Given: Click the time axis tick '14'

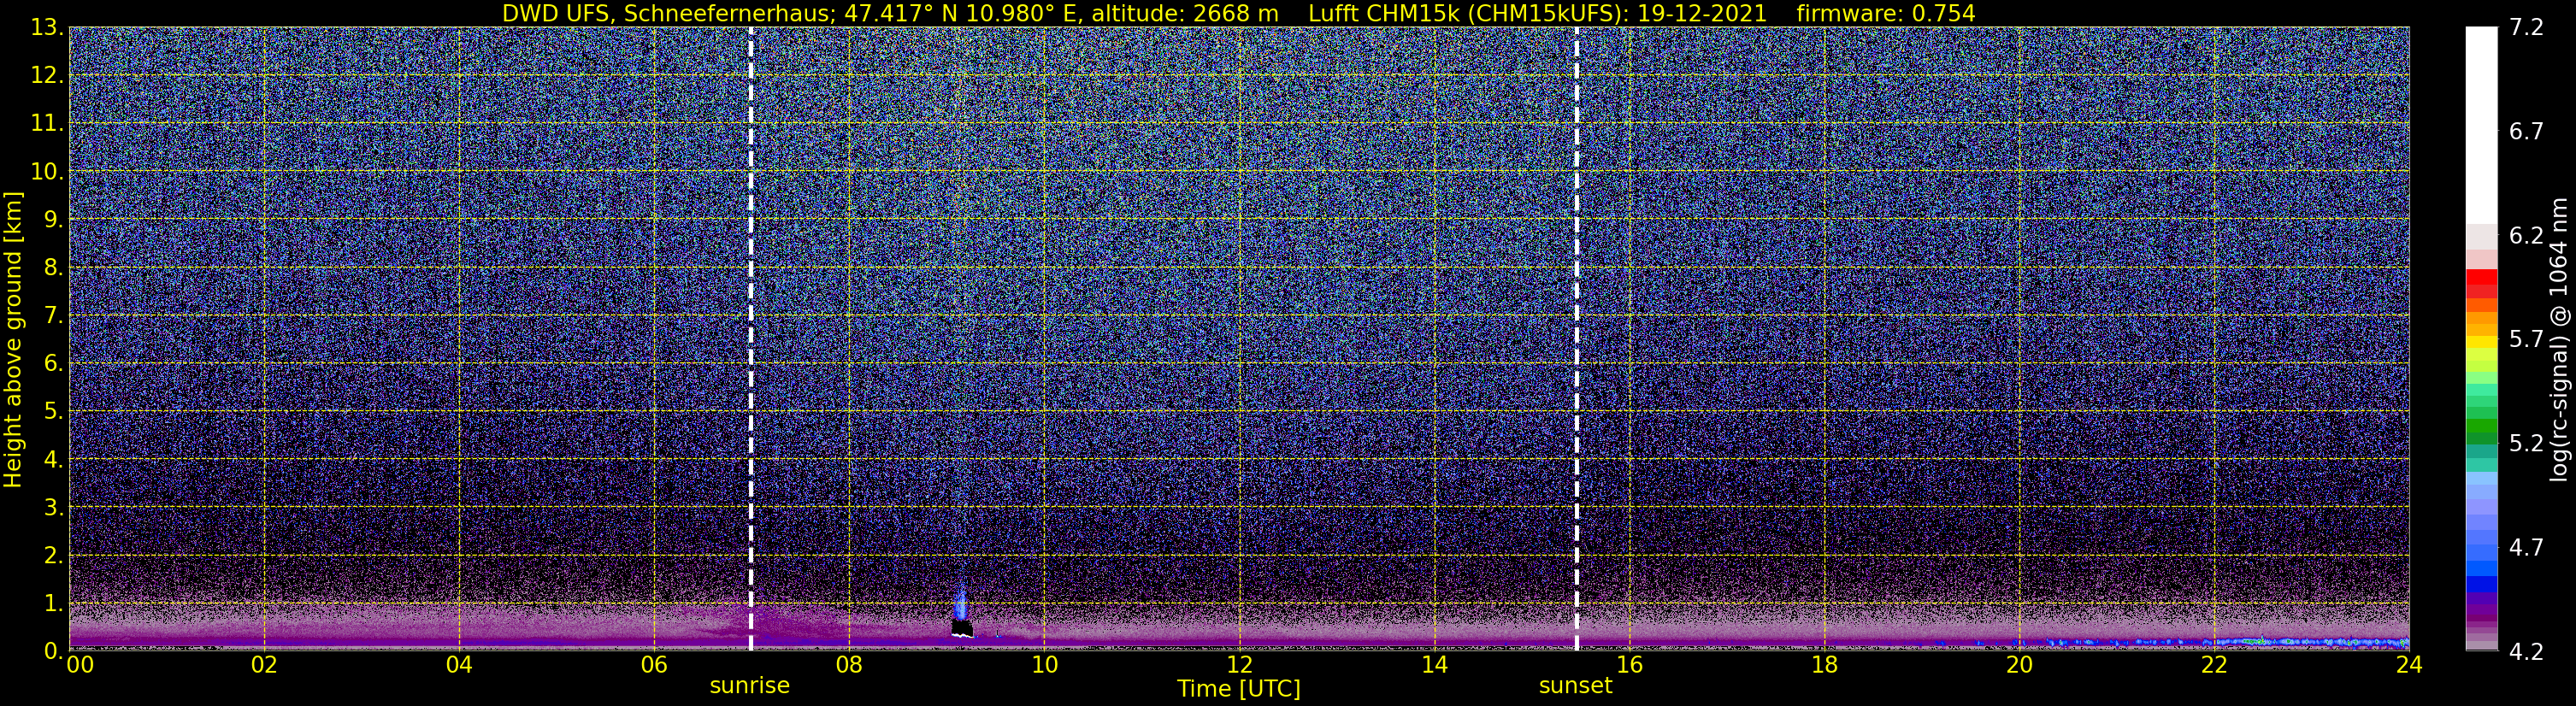Looking at the screenshot, I should (1434, 666).
